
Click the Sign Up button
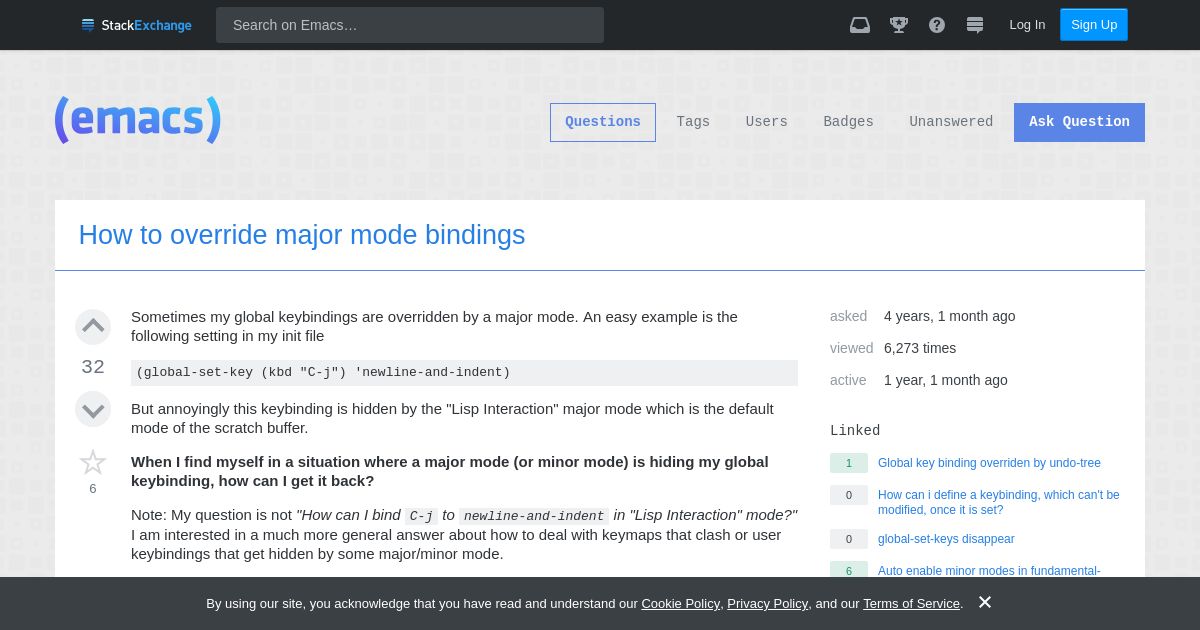point(1094,25)
